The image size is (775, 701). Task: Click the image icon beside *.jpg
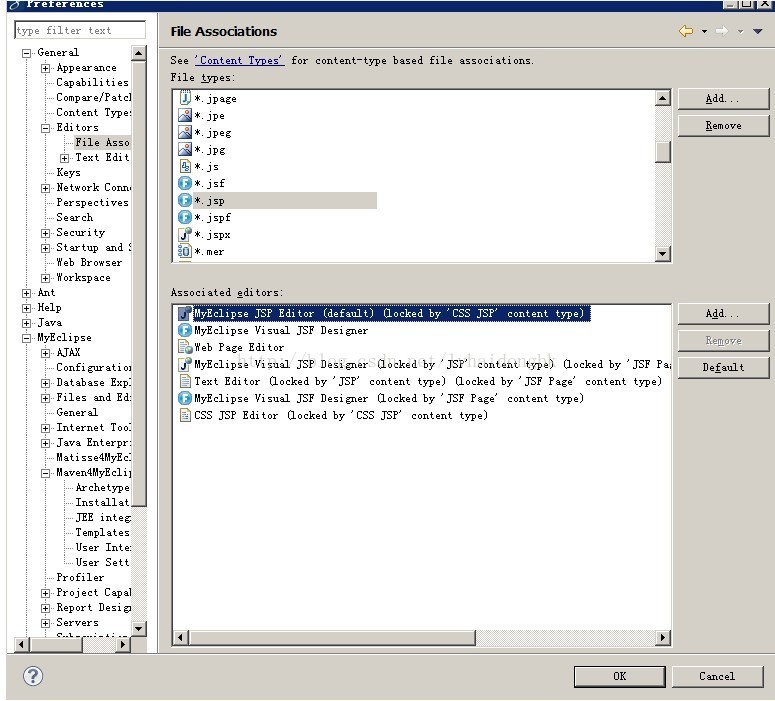point(185,149)
